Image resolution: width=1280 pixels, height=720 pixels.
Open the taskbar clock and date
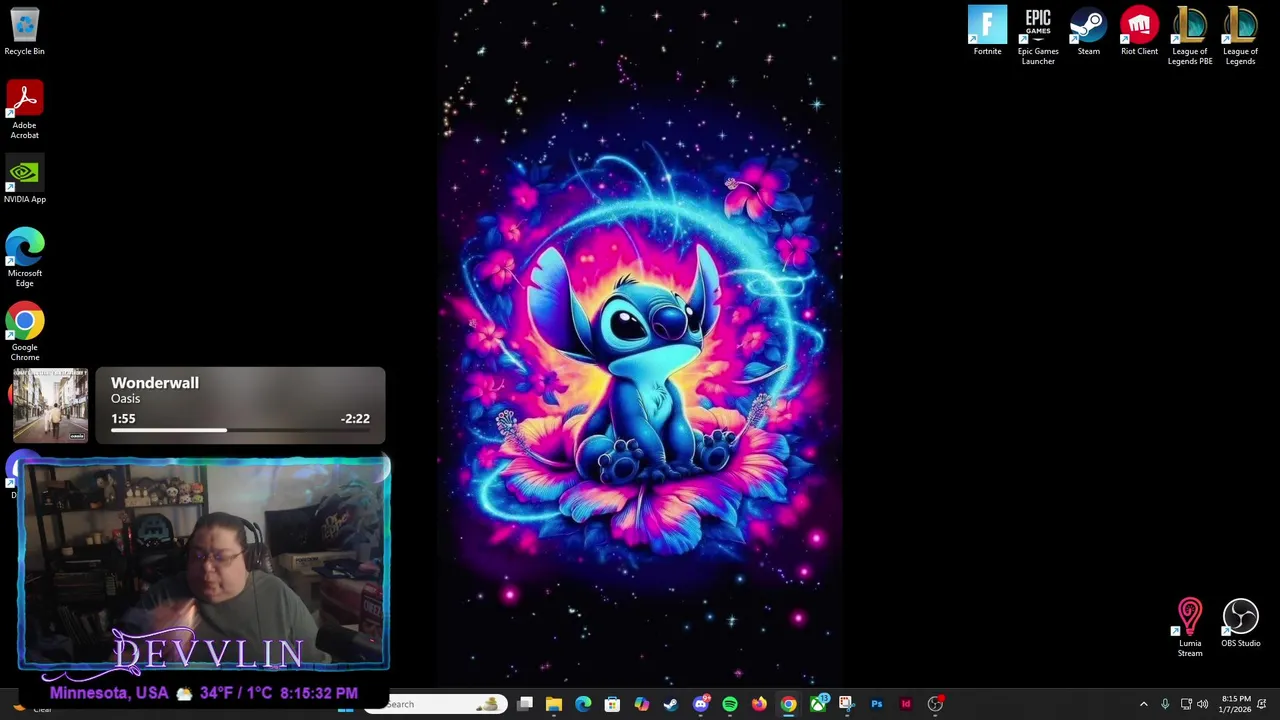pyautogui.click(x=1235, y=704)
